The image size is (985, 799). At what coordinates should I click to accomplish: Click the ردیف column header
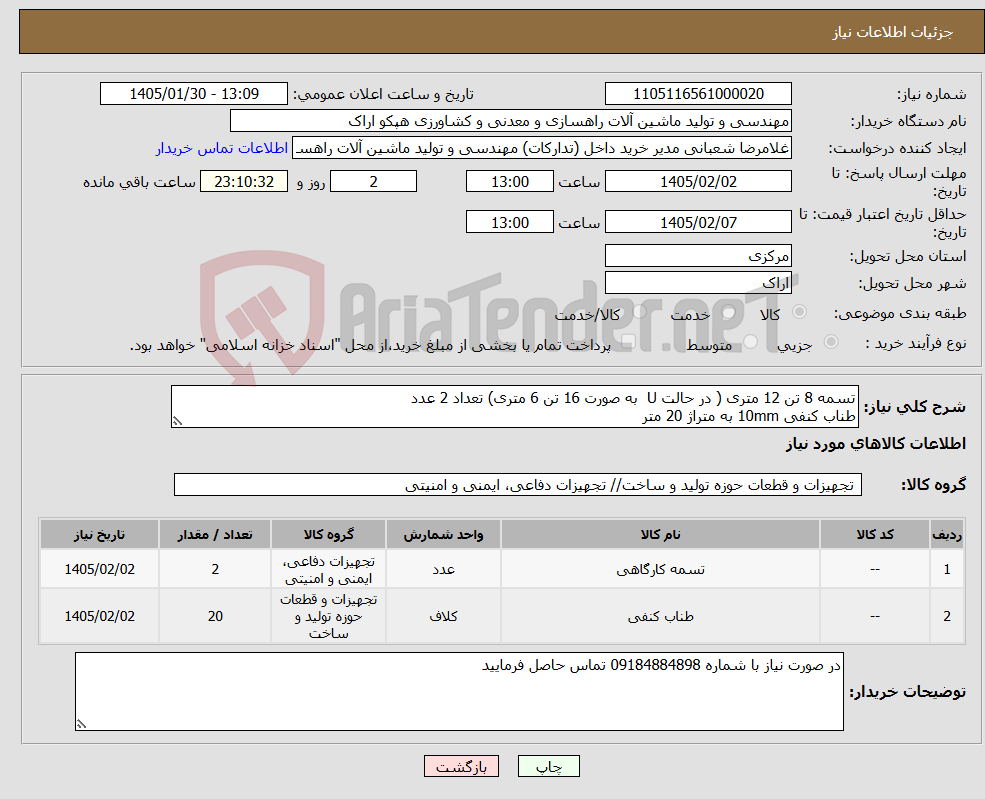click(x=947, y=535)
